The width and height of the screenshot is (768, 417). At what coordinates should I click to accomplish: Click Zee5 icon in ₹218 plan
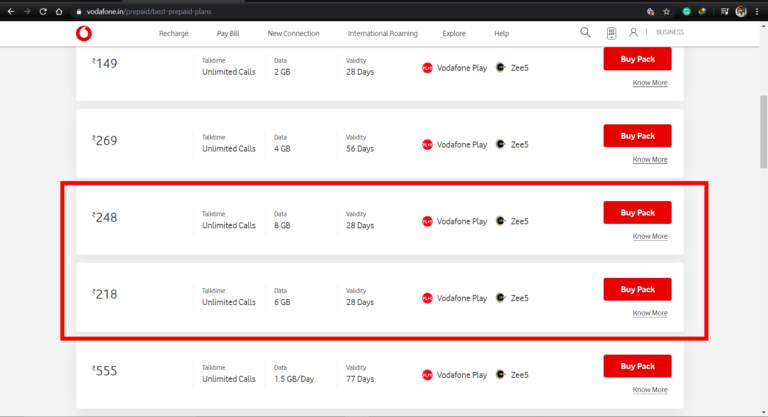tap(501, 298)
